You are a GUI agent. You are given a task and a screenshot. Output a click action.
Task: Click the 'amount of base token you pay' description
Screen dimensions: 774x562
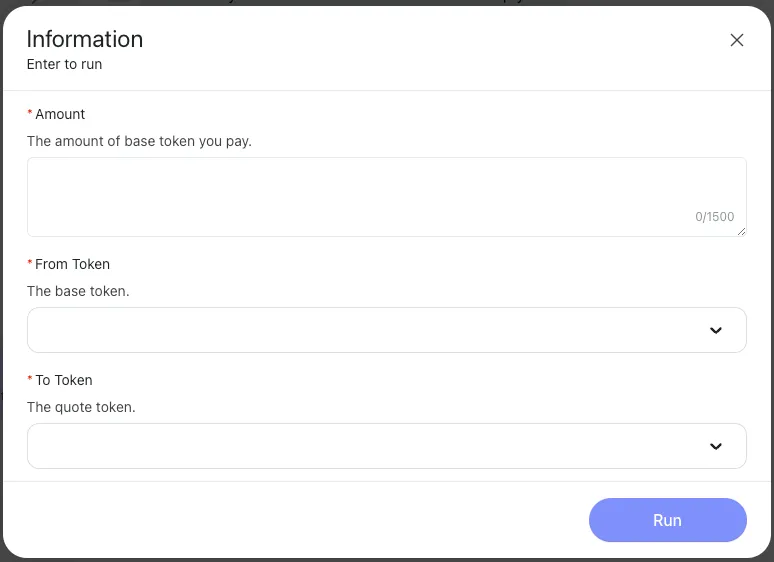(139, 141)
